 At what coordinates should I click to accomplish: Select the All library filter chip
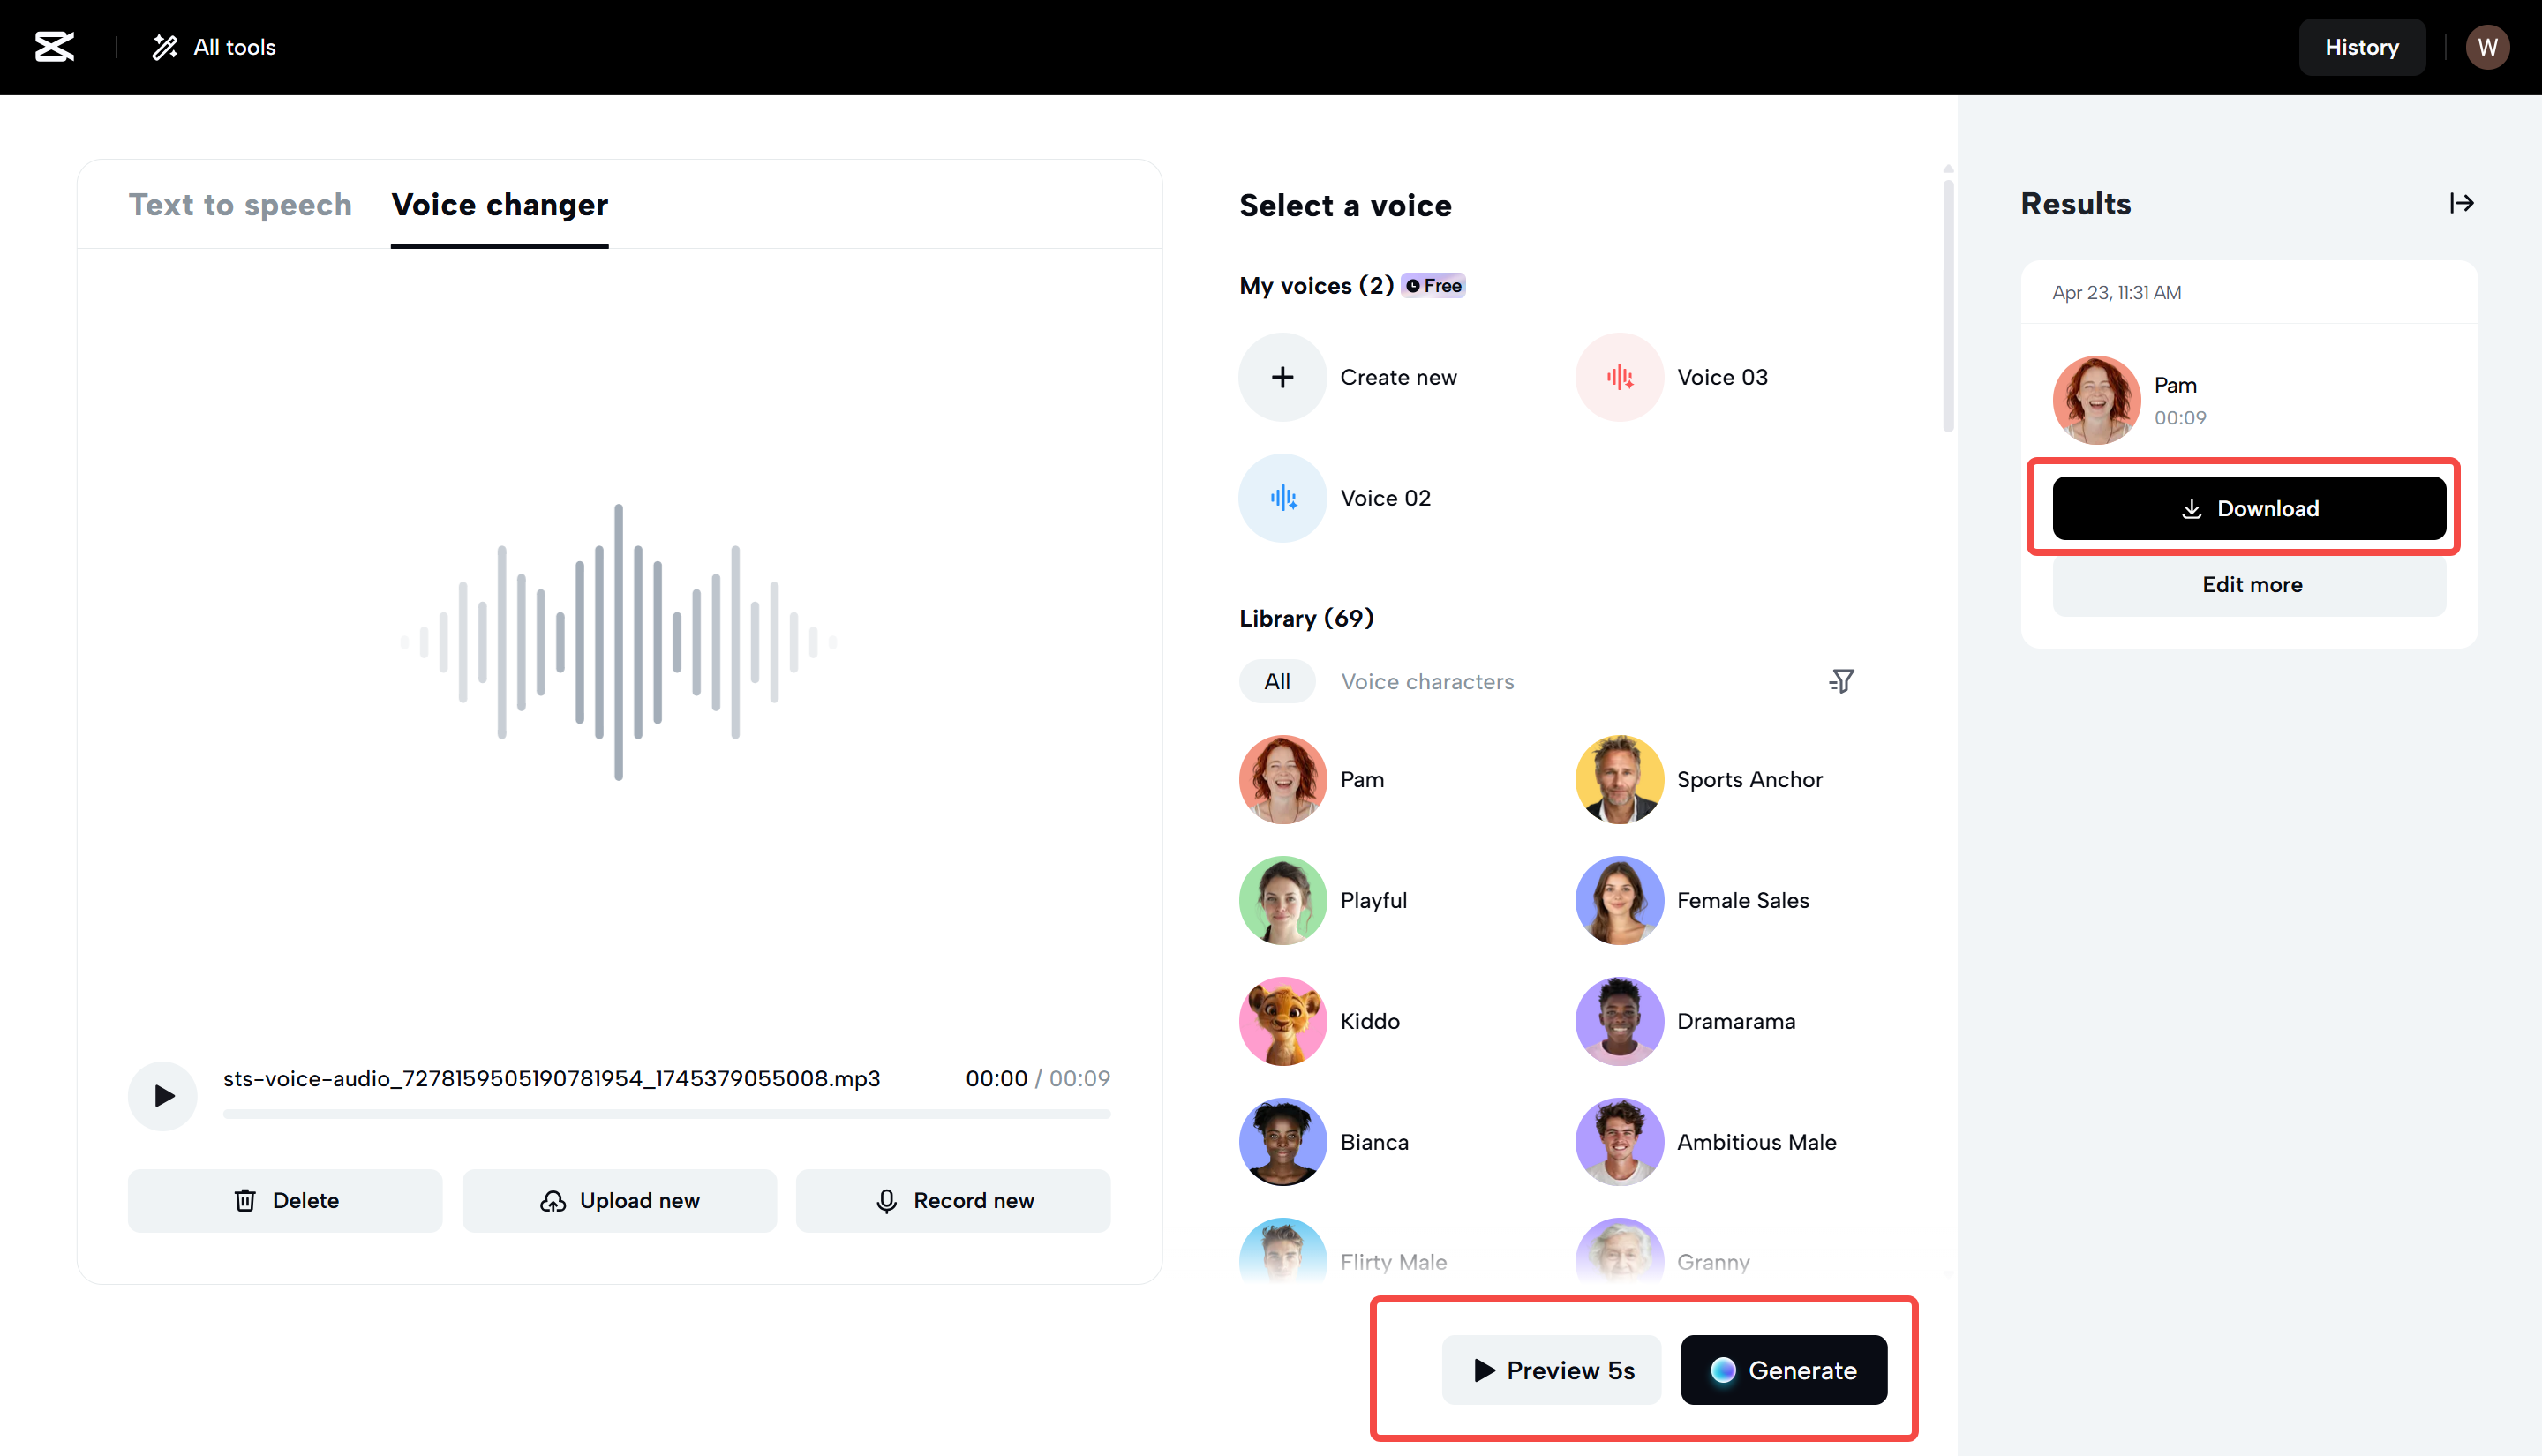[1276, 681]
